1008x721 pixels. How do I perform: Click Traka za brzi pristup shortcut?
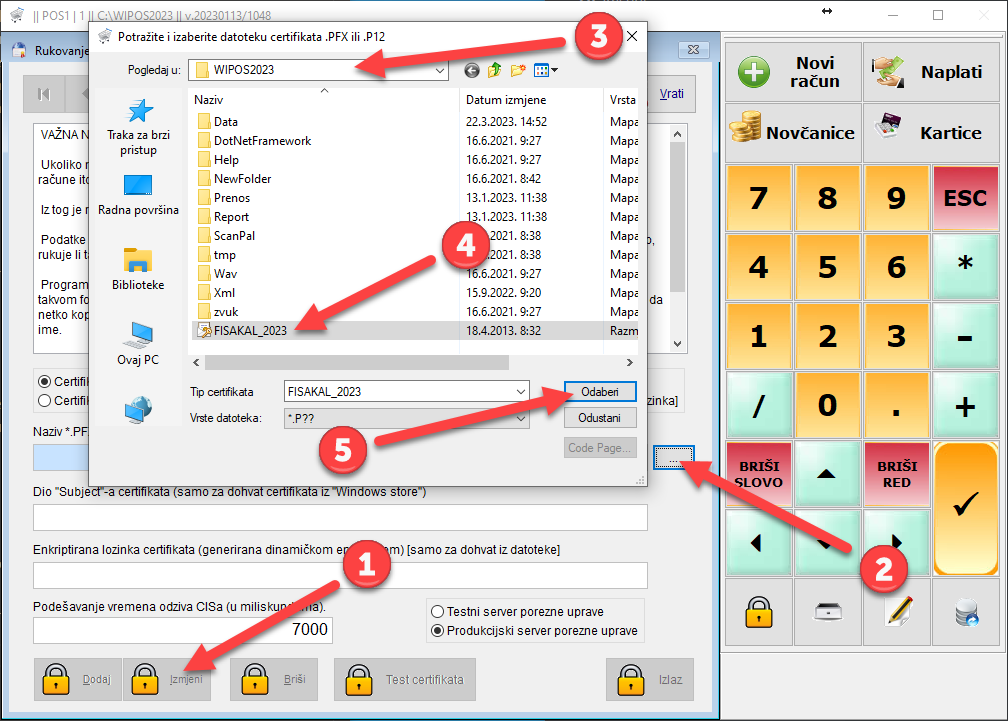(139, 127)
